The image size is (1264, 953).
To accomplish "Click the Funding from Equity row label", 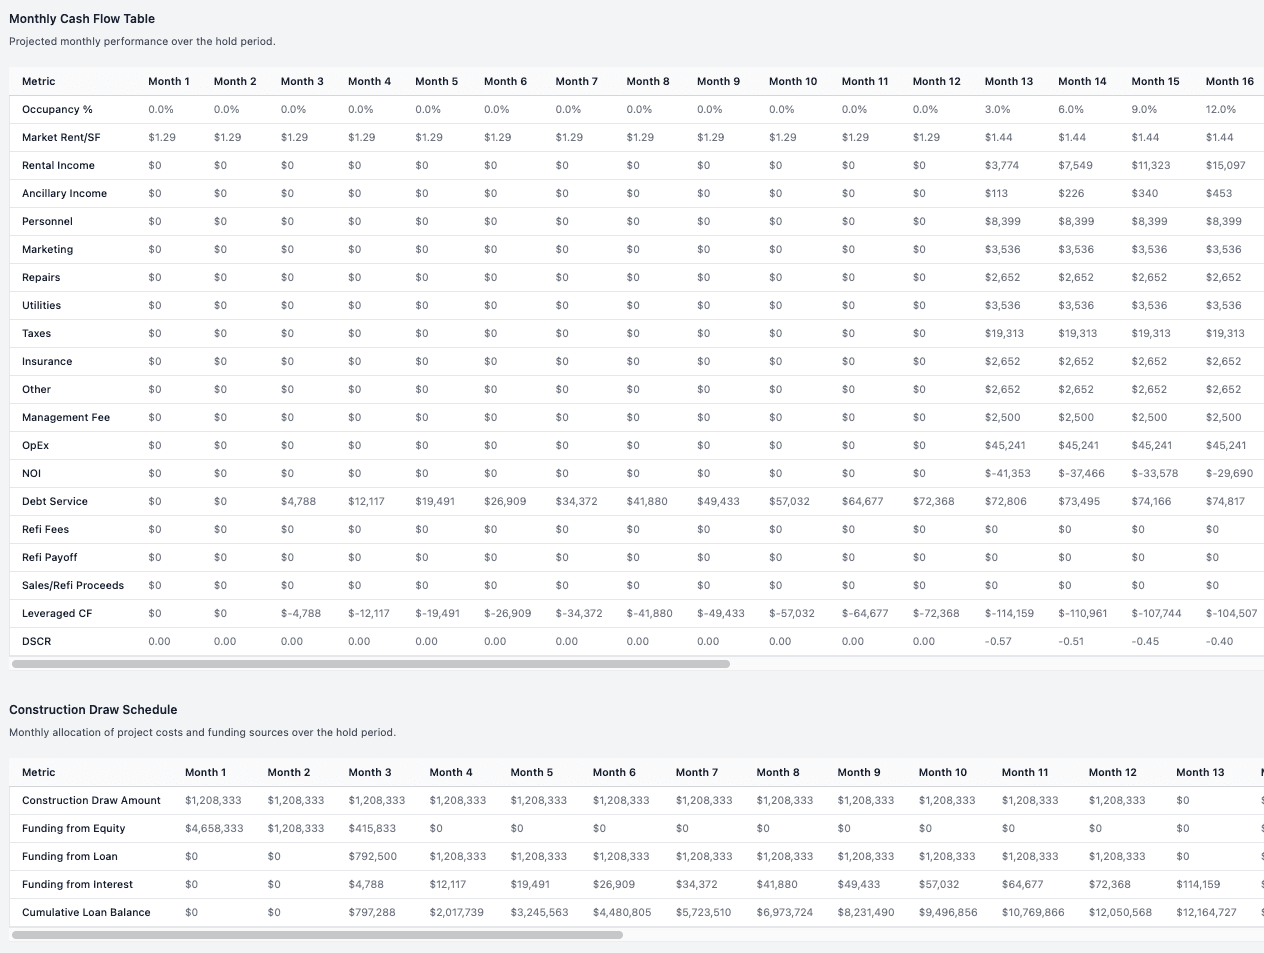I will 74,828.
